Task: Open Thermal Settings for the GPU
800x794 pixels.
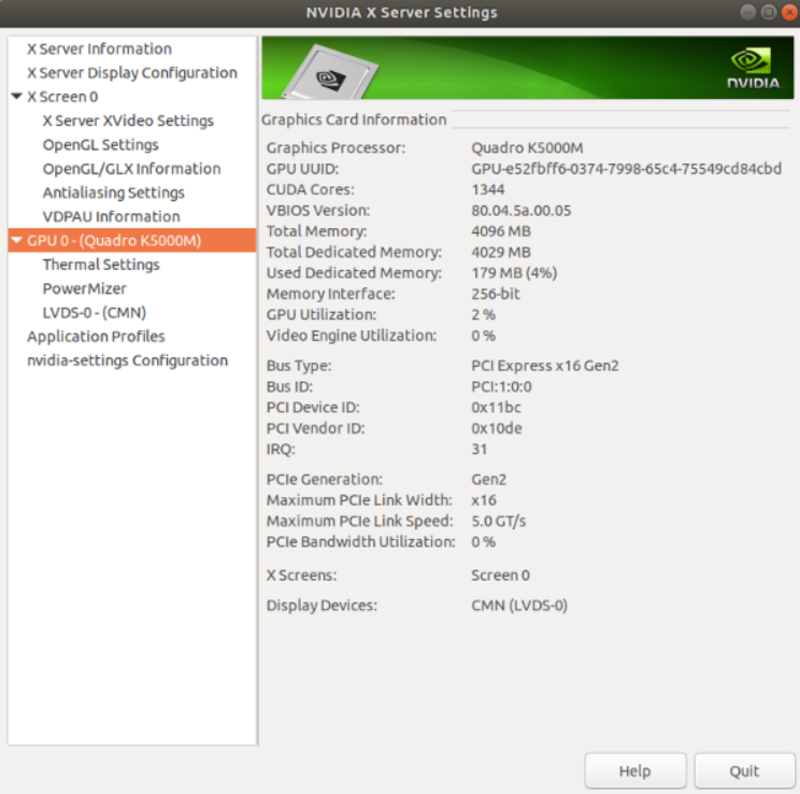Action: pyautogui.click(x=101, y=265)
